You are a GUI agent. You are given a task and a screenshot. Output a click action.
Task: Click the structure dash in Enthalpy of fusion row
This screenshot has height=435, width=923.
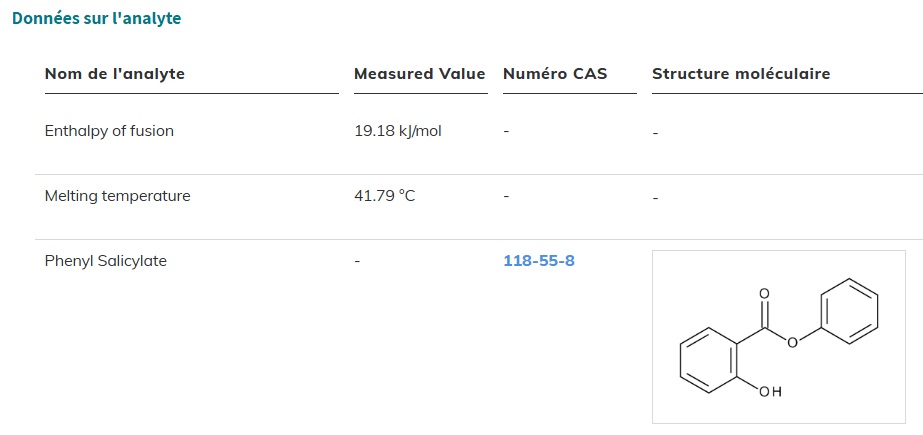[x=655, y=133]
